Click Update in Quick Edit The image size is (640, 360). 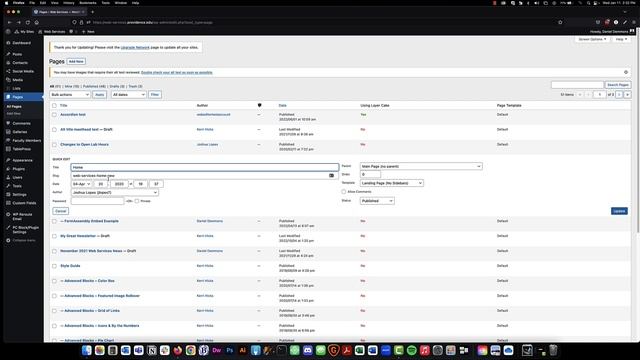pos(619,211)
